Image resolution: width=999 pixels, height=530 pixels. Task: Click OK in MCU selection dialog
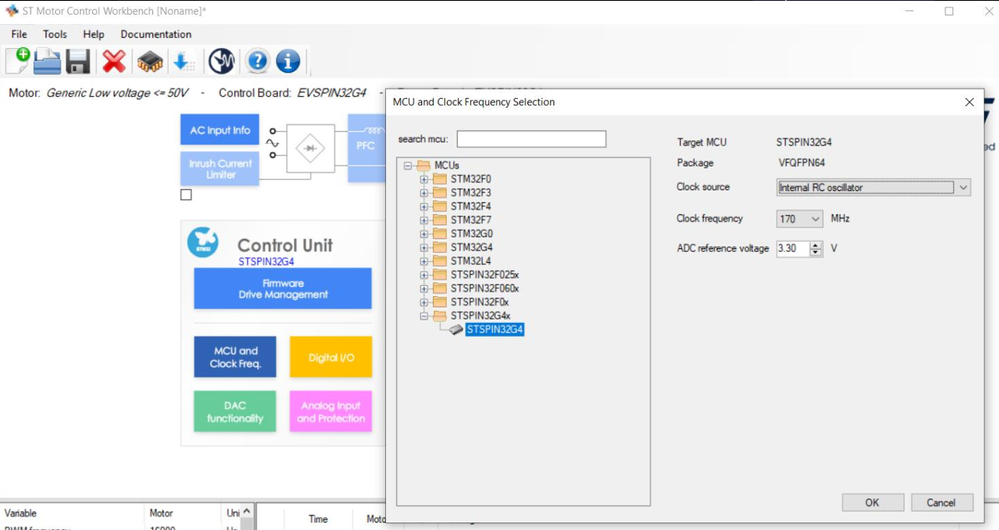click(872, 503)
